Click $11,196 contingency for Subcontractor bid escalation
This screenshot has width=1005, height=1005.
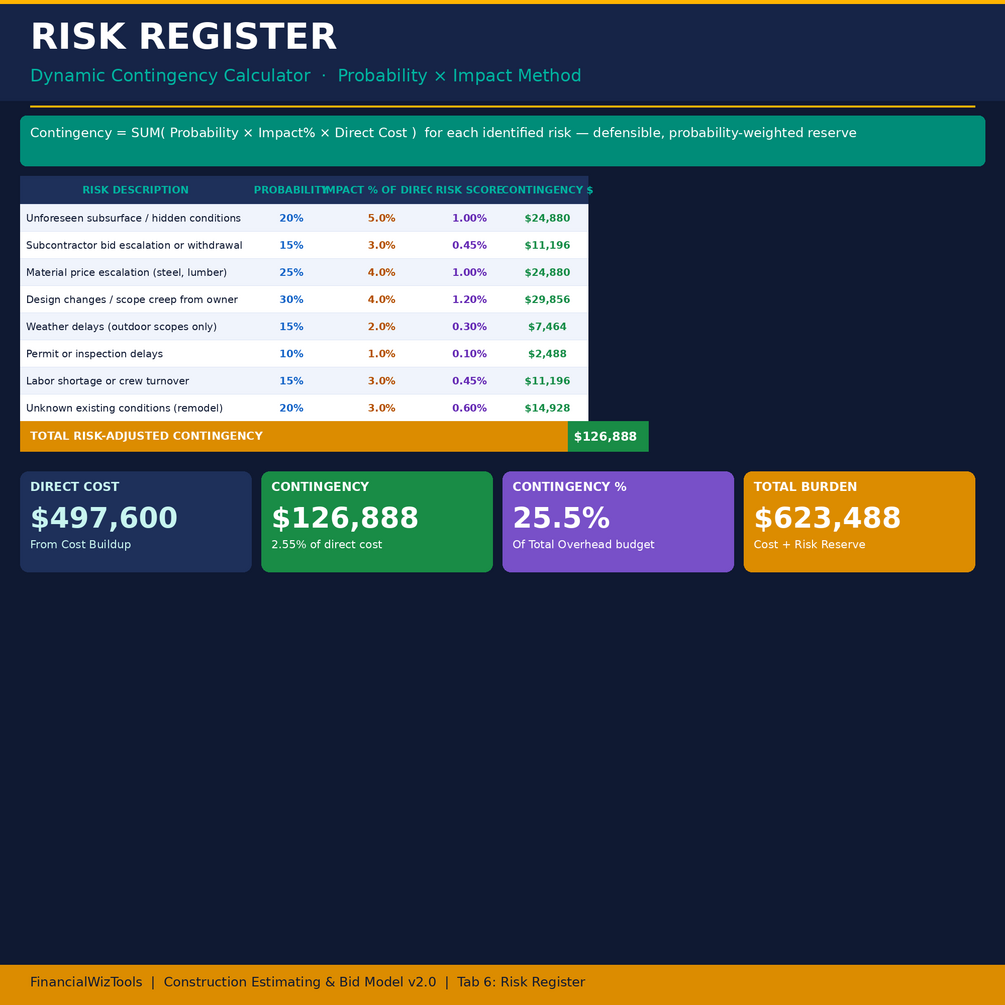coord(547,245)
